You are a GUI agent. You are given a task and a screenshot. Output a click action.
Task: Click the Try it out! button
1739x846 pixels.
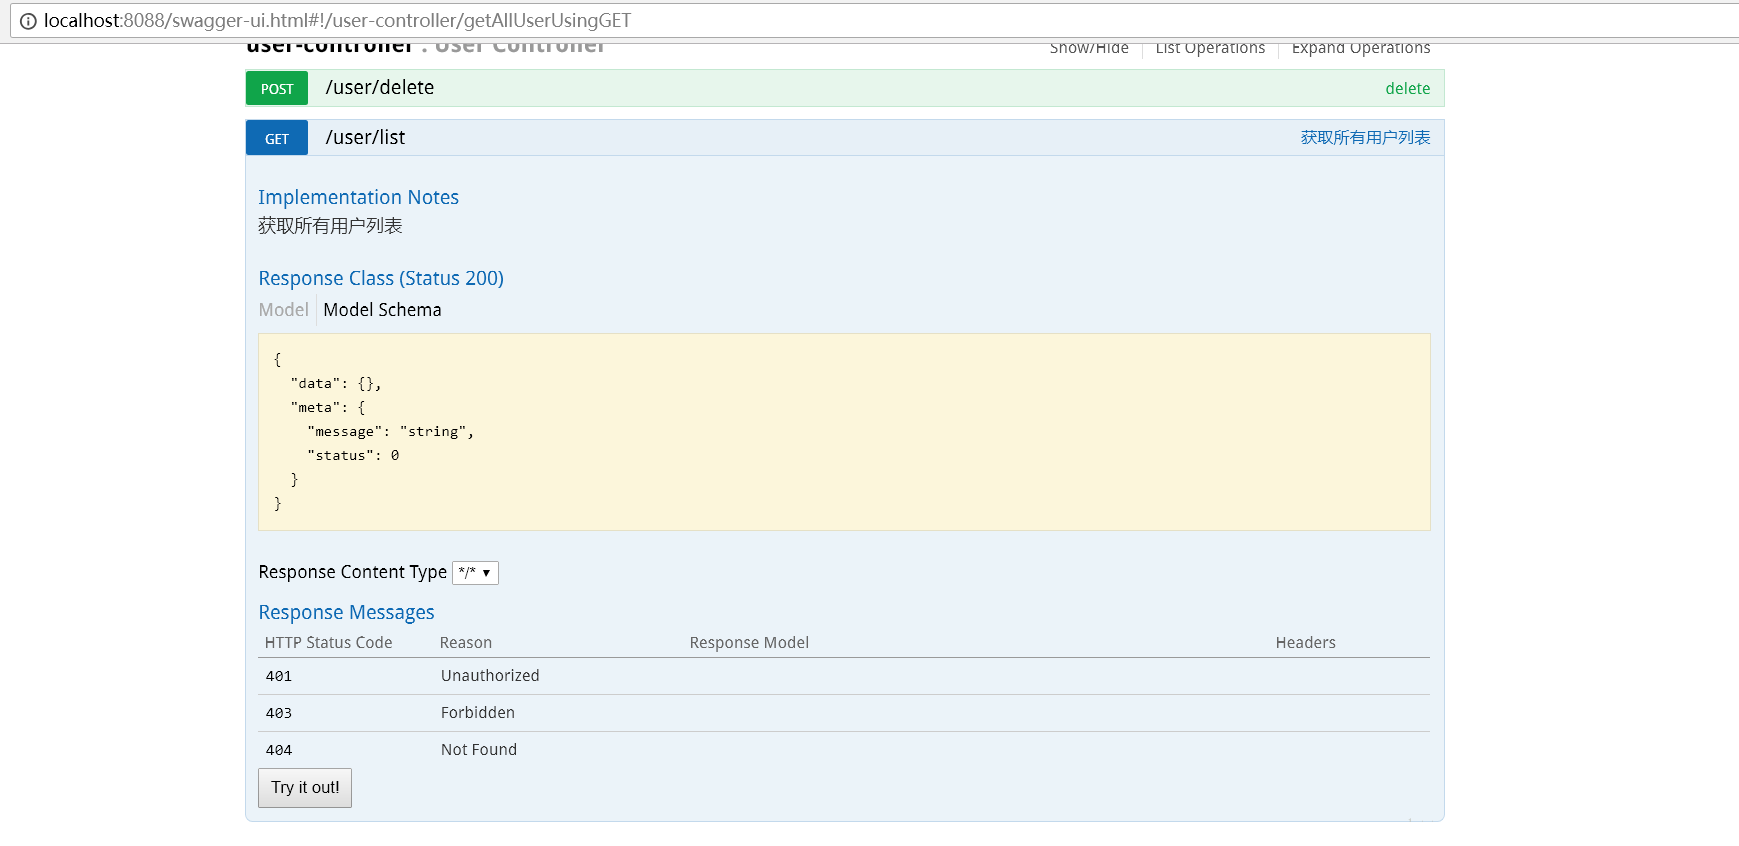click(305, 788)
